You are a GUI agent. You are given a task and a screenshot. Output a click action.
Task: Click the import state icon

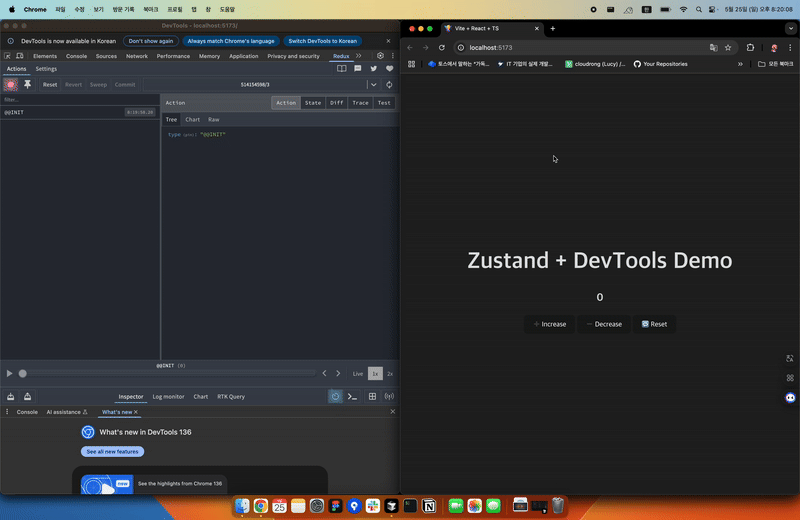(11, 397)
